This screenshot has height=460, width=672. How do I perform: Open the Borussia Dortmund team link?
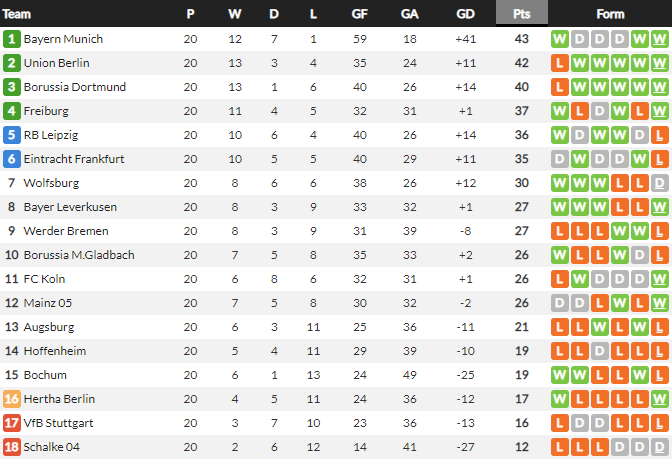[x=74, y=87]
